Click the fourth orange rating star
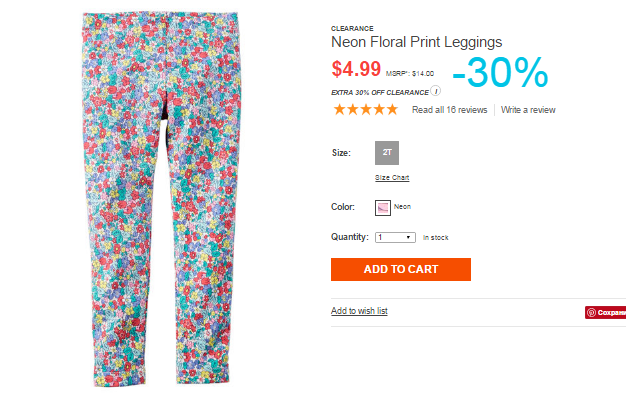This screenshot has width=626, height=393. click(x=379, y=109)
